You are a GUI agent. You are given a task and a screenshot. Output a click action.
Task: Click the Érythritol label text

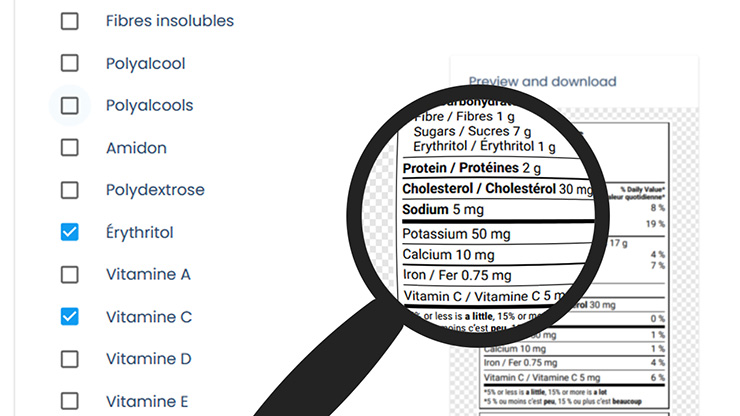click(140, 232)
